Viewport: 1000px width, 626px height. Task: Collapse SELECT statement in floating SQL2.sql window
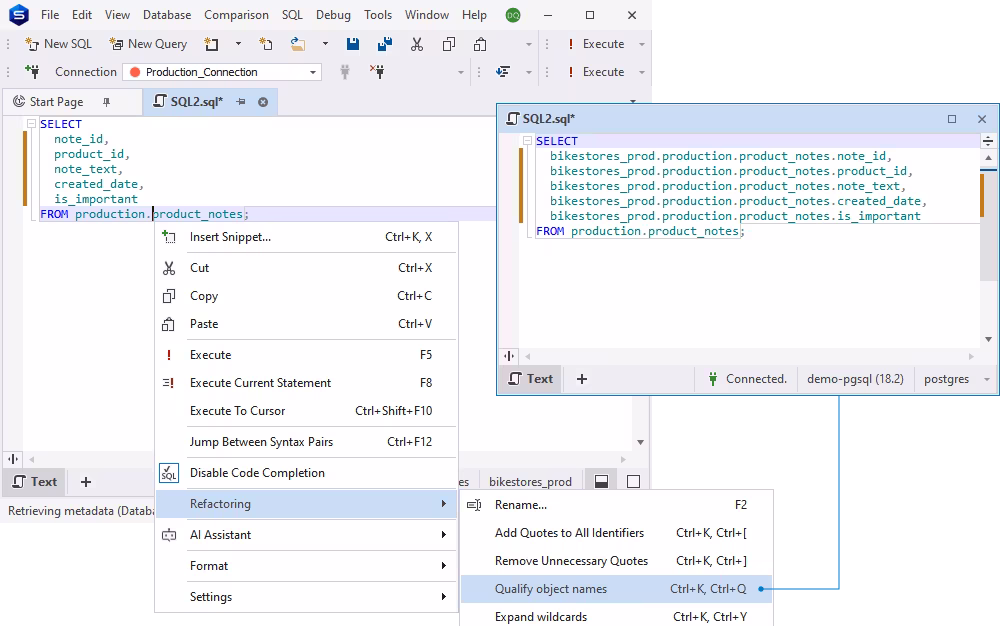[x=527, y=141]
